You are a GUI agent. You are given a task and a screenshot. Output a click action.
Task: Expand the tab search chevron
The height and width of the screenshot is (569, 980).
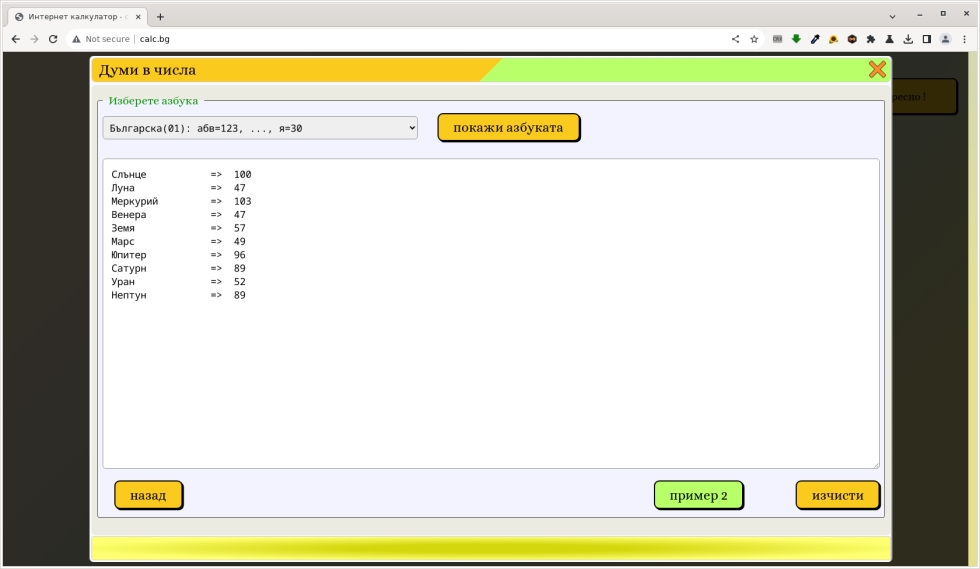pyautogui.click(x=893, y=16)
